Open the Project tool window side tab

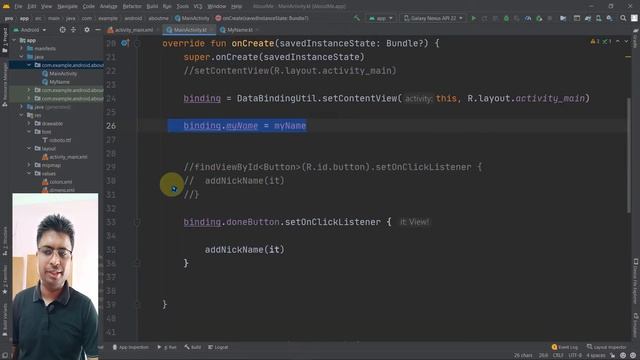(x=4, y=40)
